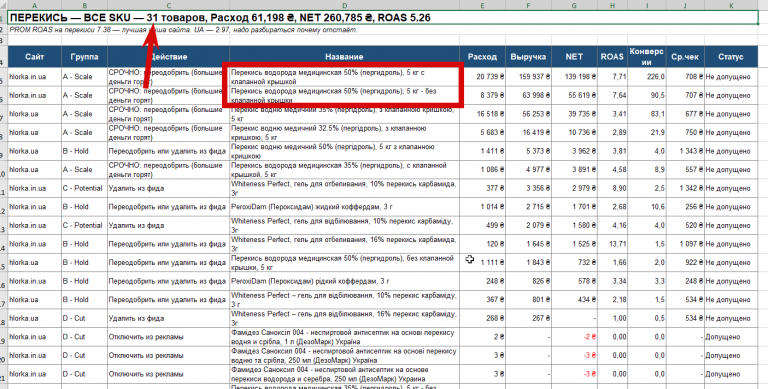Select cell with NET 1 701 ₴
768x389 pixels.
(x=574, y=207)
